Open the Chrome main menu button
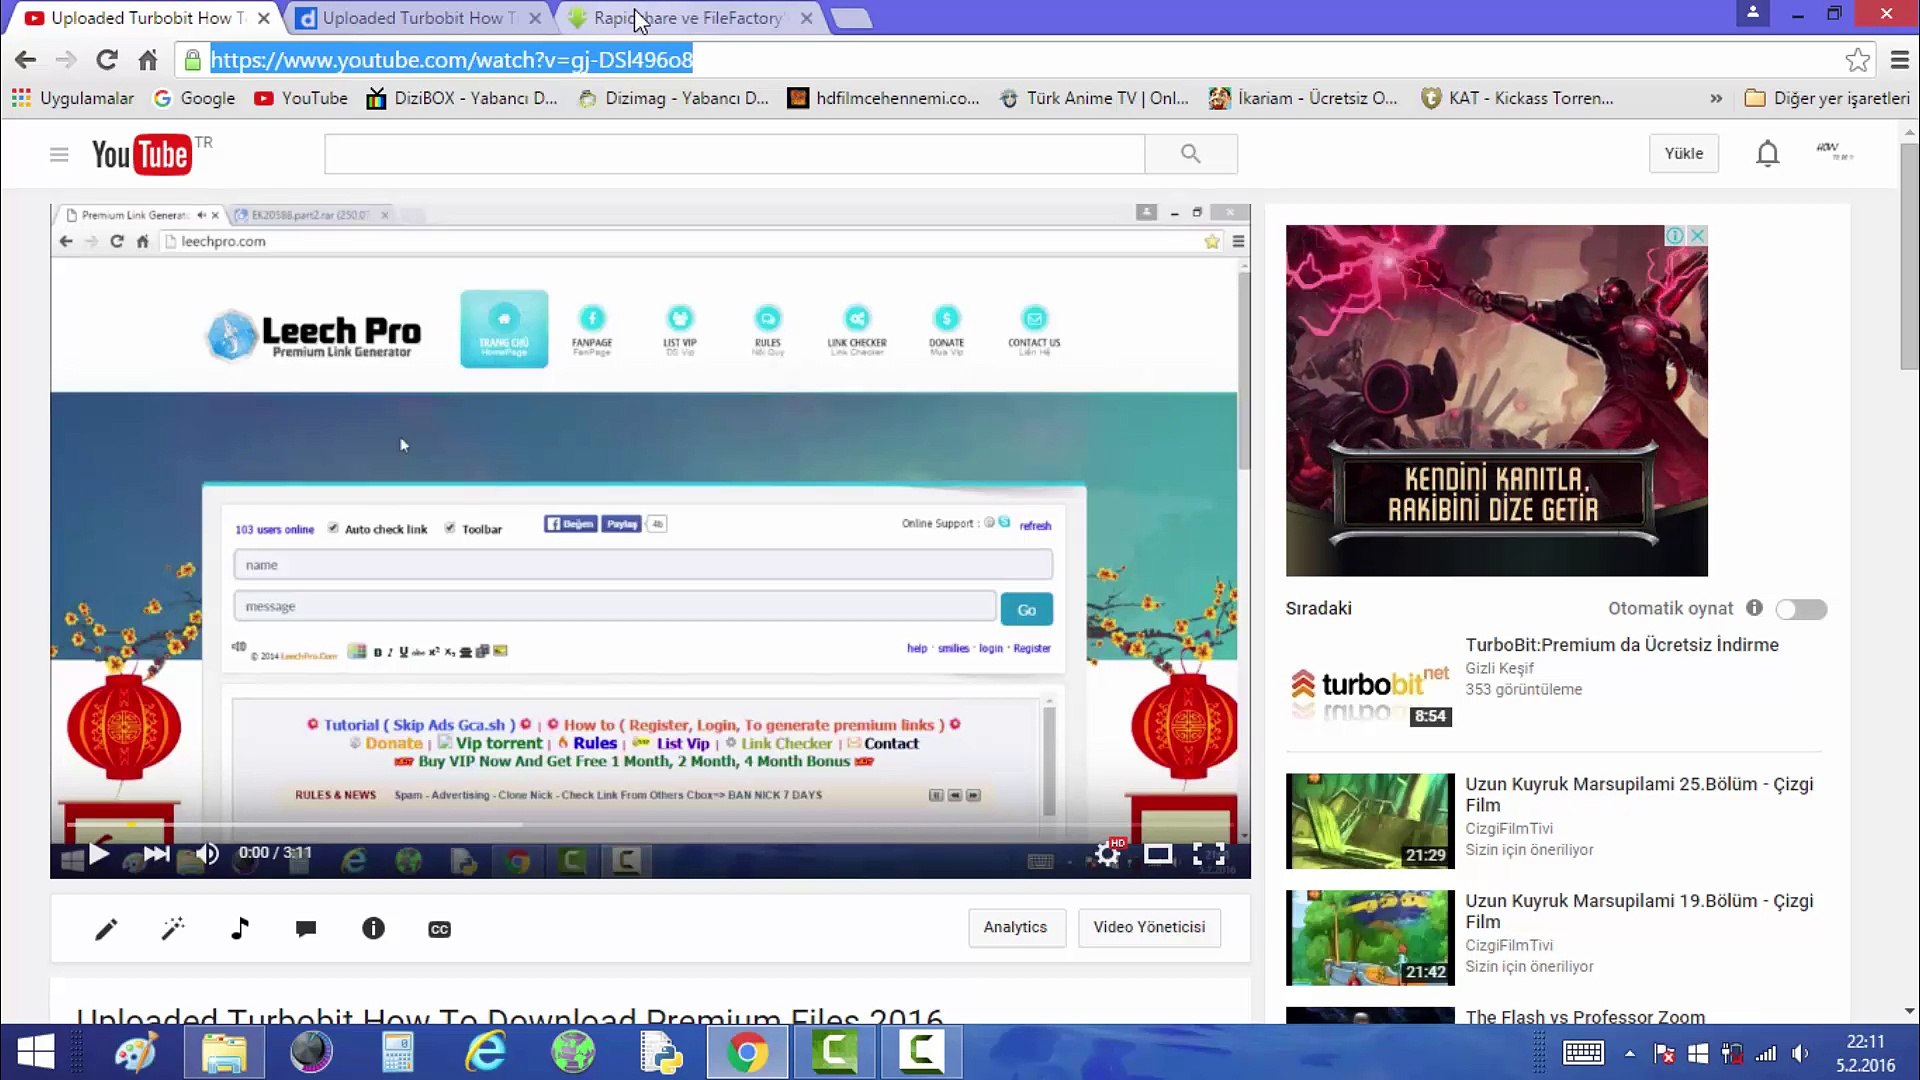Viewport: 1920px width, 1080px height. [1900, 60]
